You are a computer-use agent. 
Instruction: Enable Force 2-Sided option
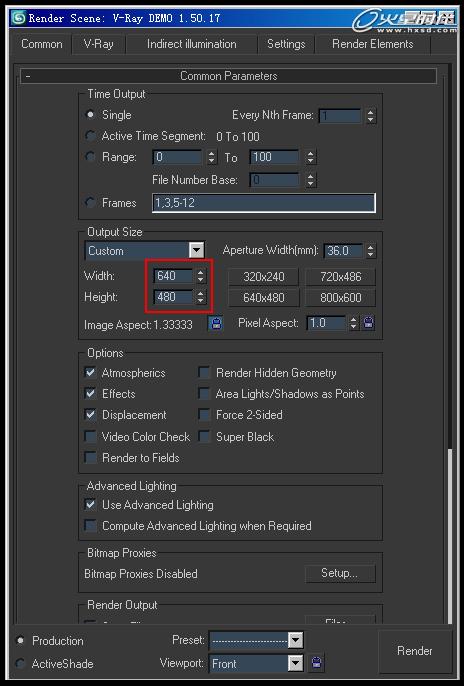[x=204, y=414]
